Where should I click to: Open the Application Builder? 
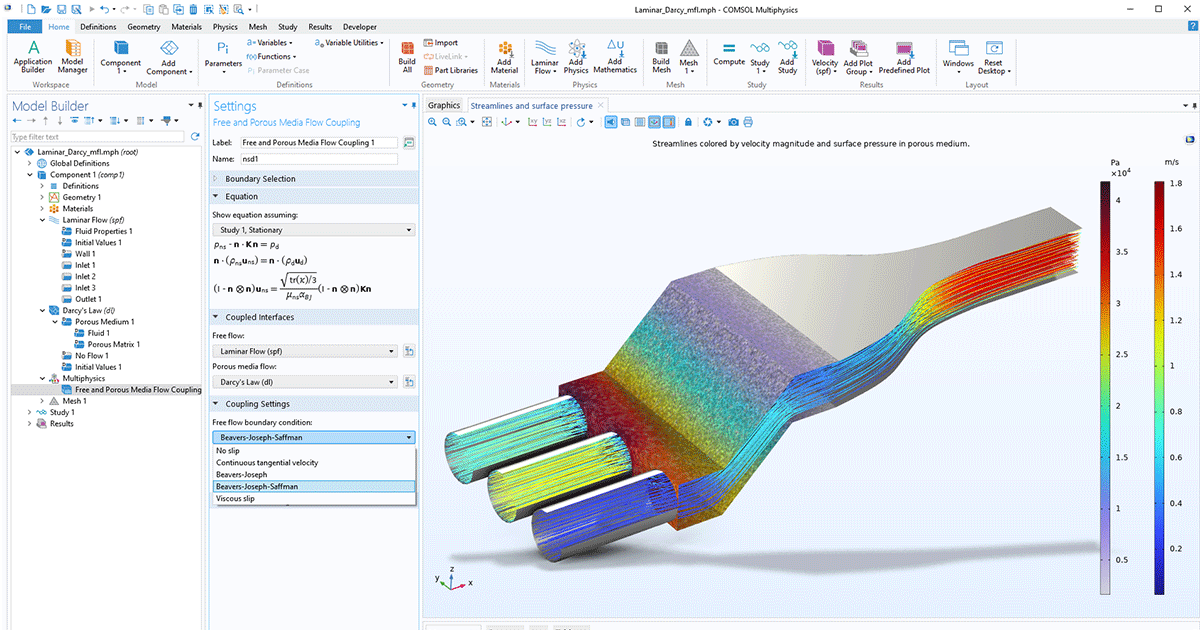click(x=33, y=56)
